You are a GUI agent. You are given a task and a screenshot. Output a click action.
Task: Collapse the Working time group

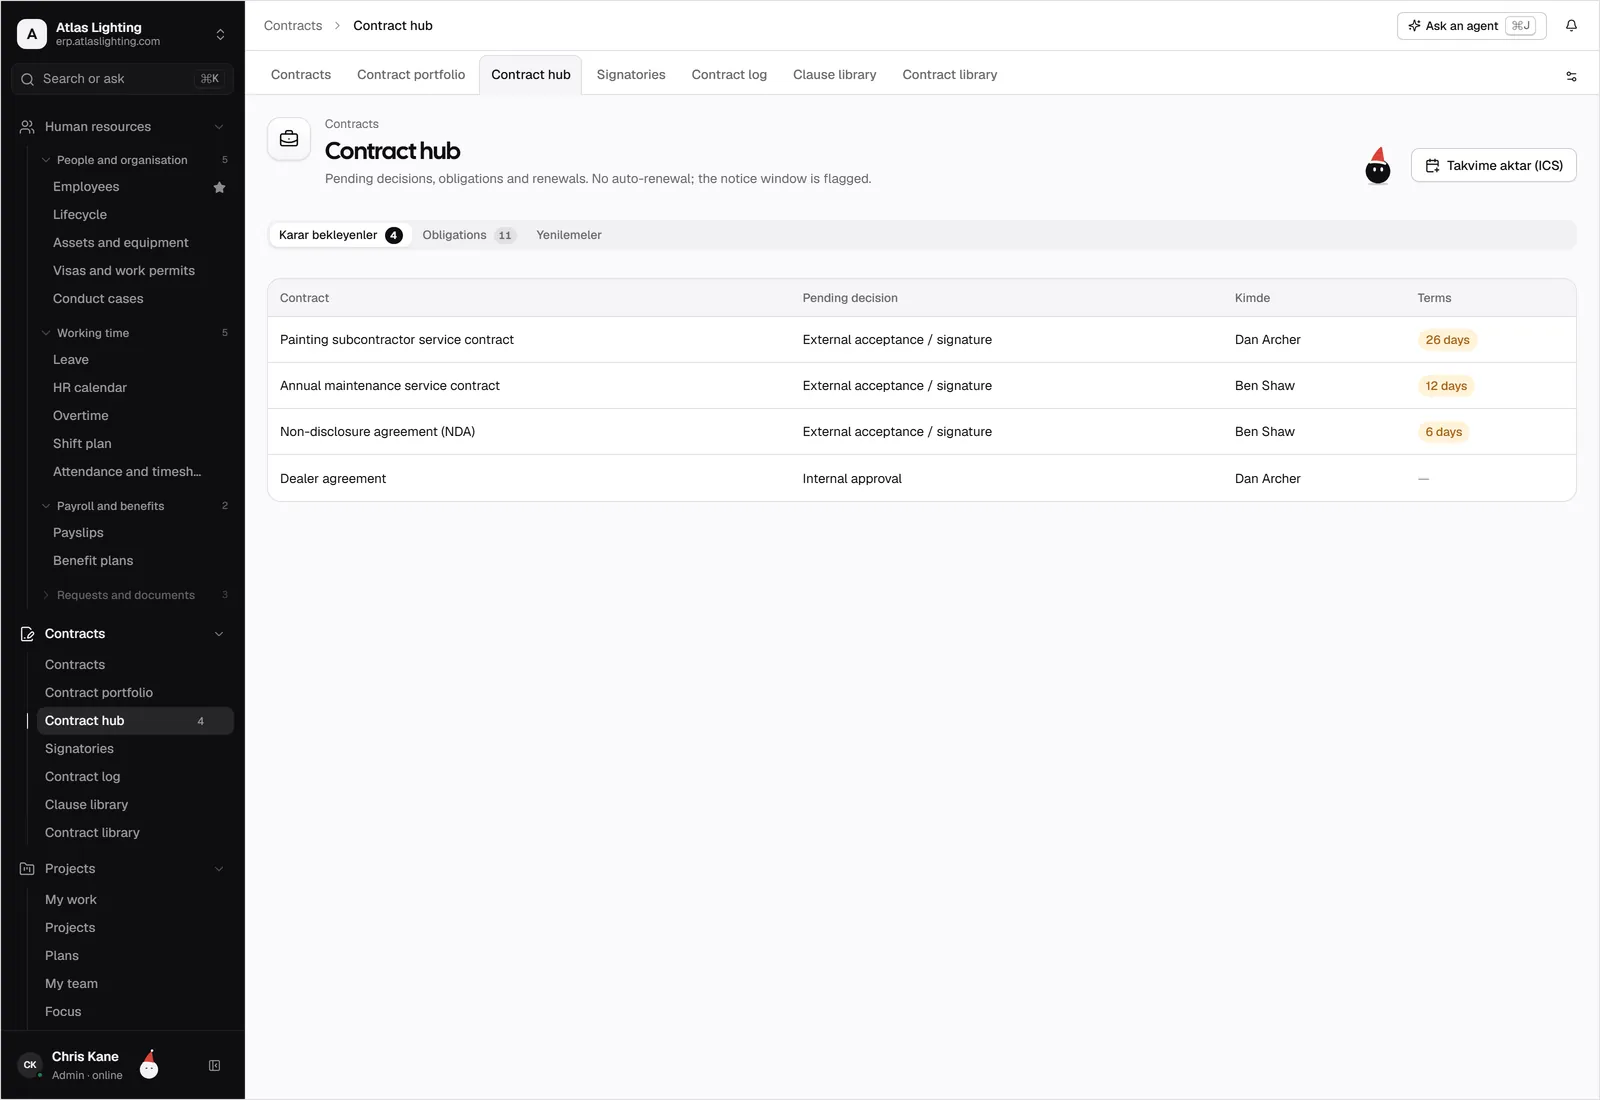pyautogui.click(x=46, y=333)
